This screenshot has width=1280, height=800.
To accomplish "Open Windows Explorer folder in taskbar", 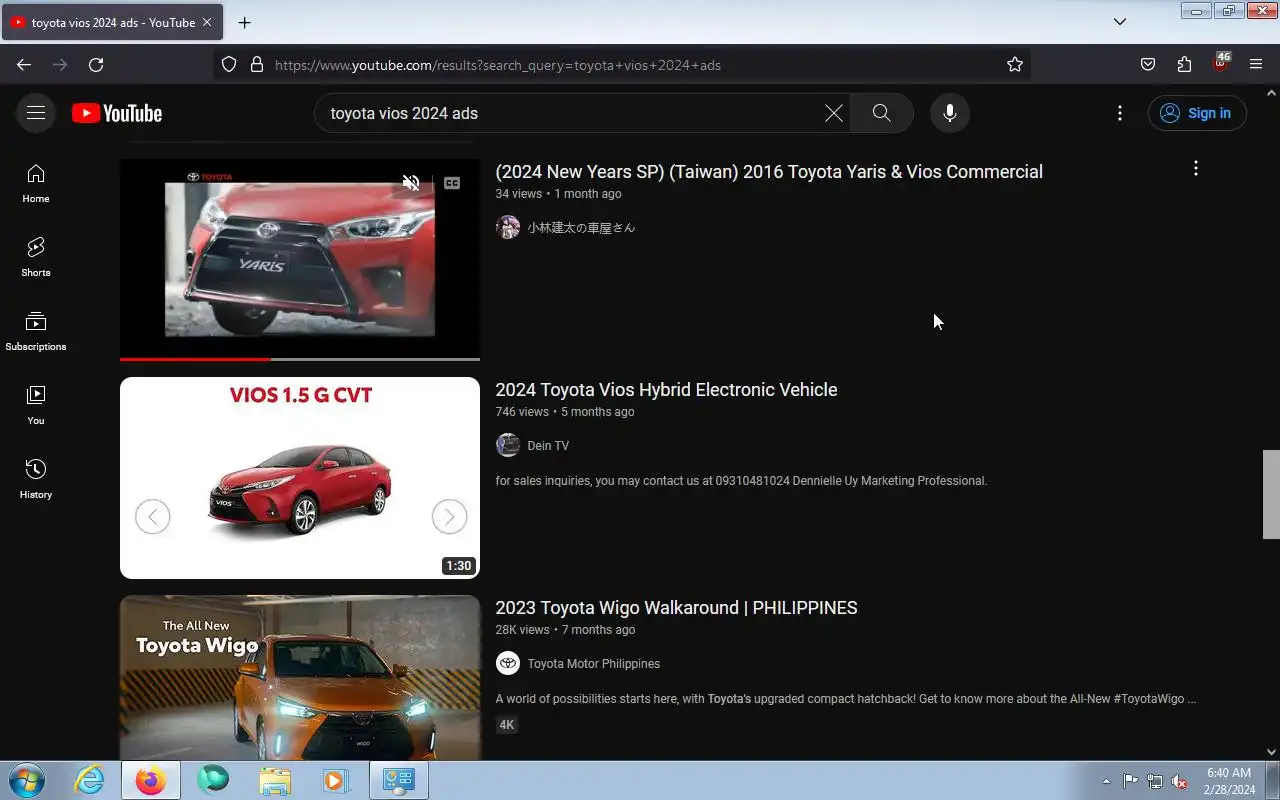I will (275, 780).
